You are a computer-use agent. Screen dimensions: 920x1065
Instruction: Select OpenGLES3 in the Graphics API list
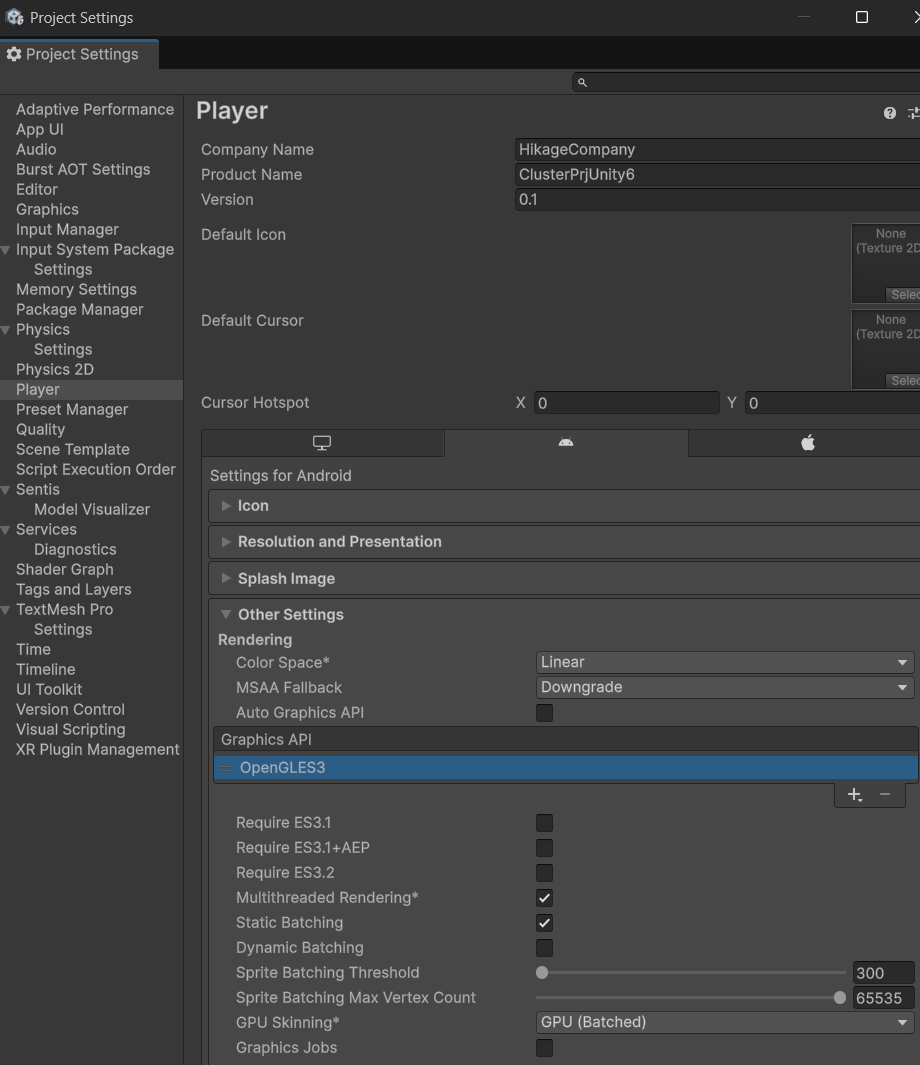[282, 768]
